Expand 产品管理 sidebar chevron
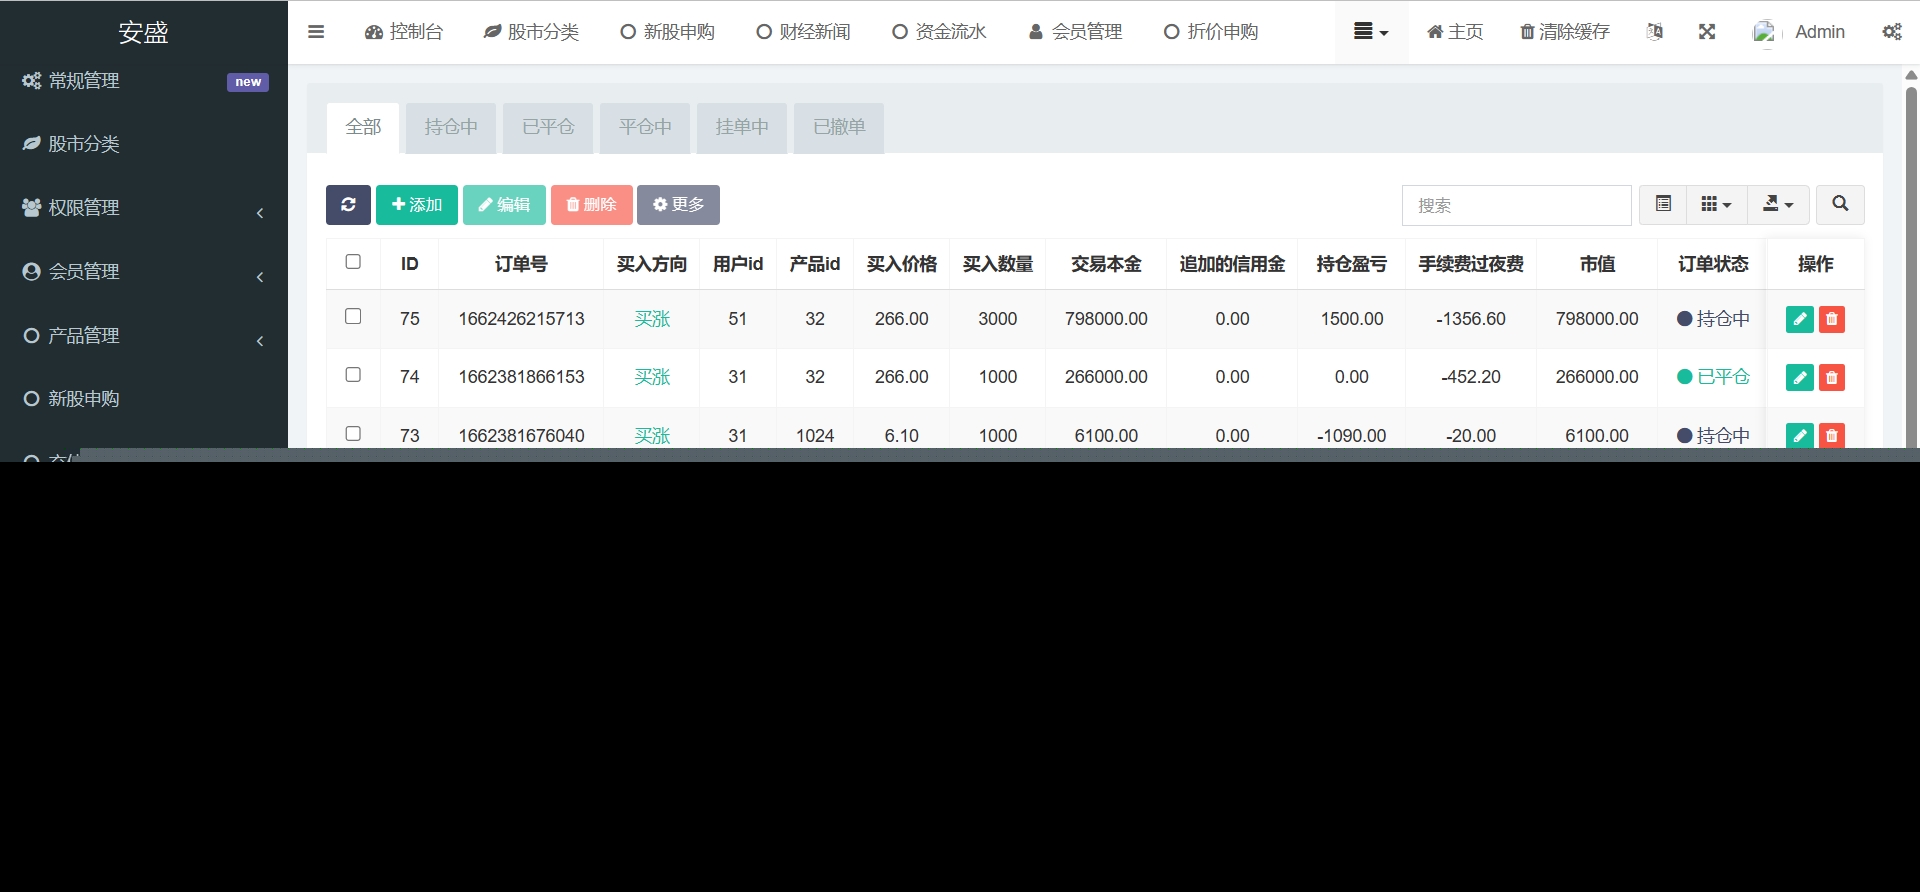 click(260, 341)
